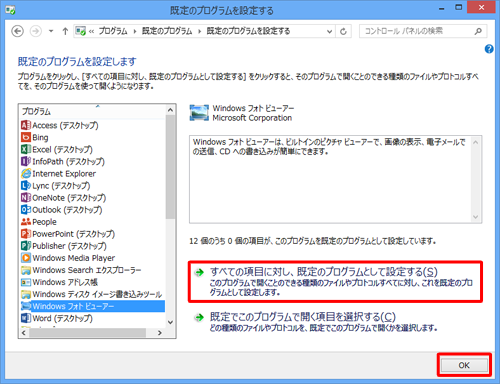Click the Bing icon in program list
500x384 pixels.
click(26, 137)
